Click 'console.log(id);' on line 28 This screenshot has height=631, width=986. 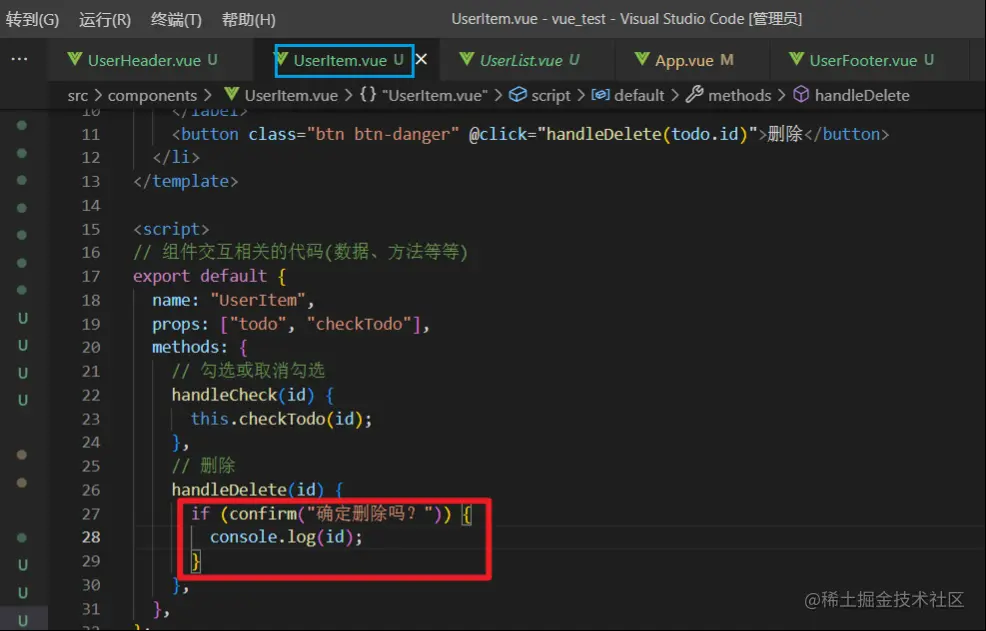tap(286, 537)
